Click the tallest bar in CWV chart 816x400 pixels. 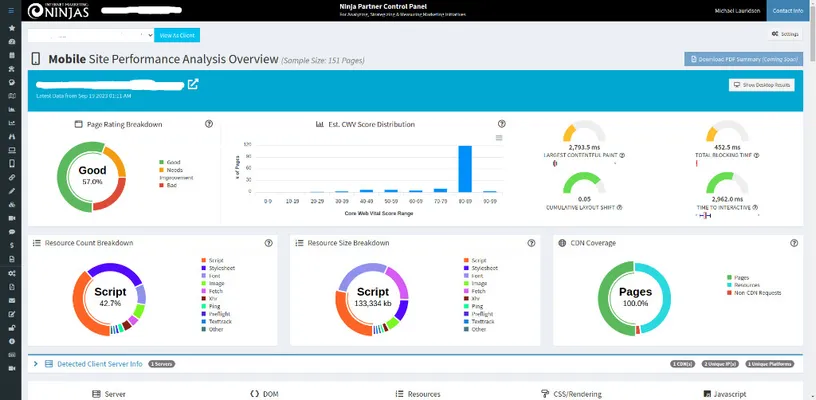(464, 168)
